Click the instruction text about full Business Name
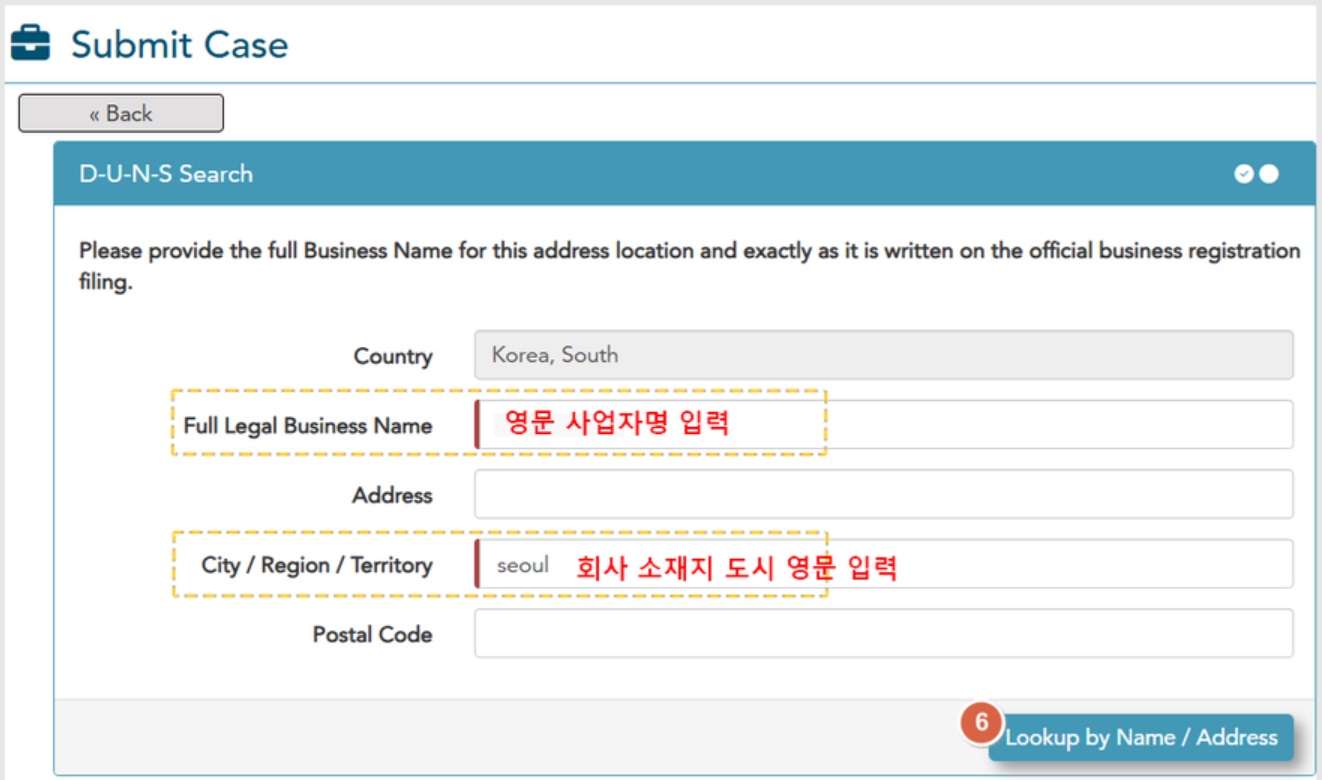Viewport: 1322px width, 780px height. click(x=690, y=266)
